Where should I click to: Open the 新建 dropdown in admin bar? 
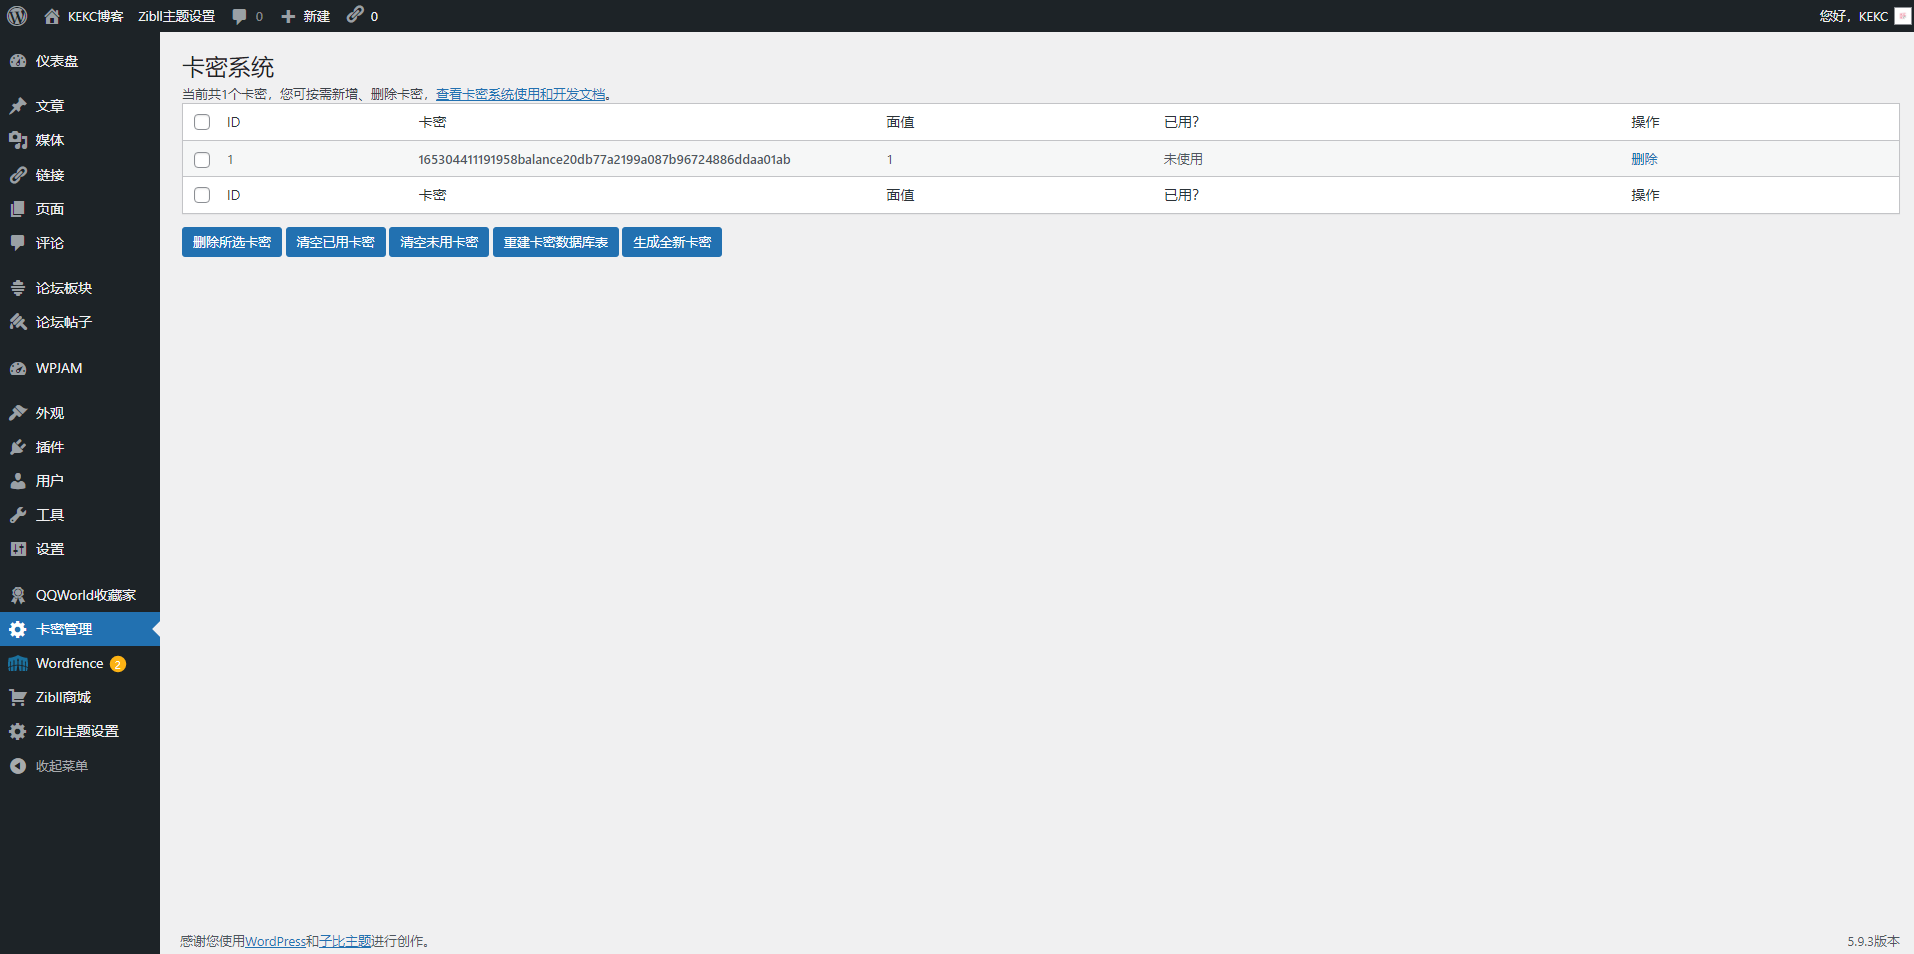[306, 16]
